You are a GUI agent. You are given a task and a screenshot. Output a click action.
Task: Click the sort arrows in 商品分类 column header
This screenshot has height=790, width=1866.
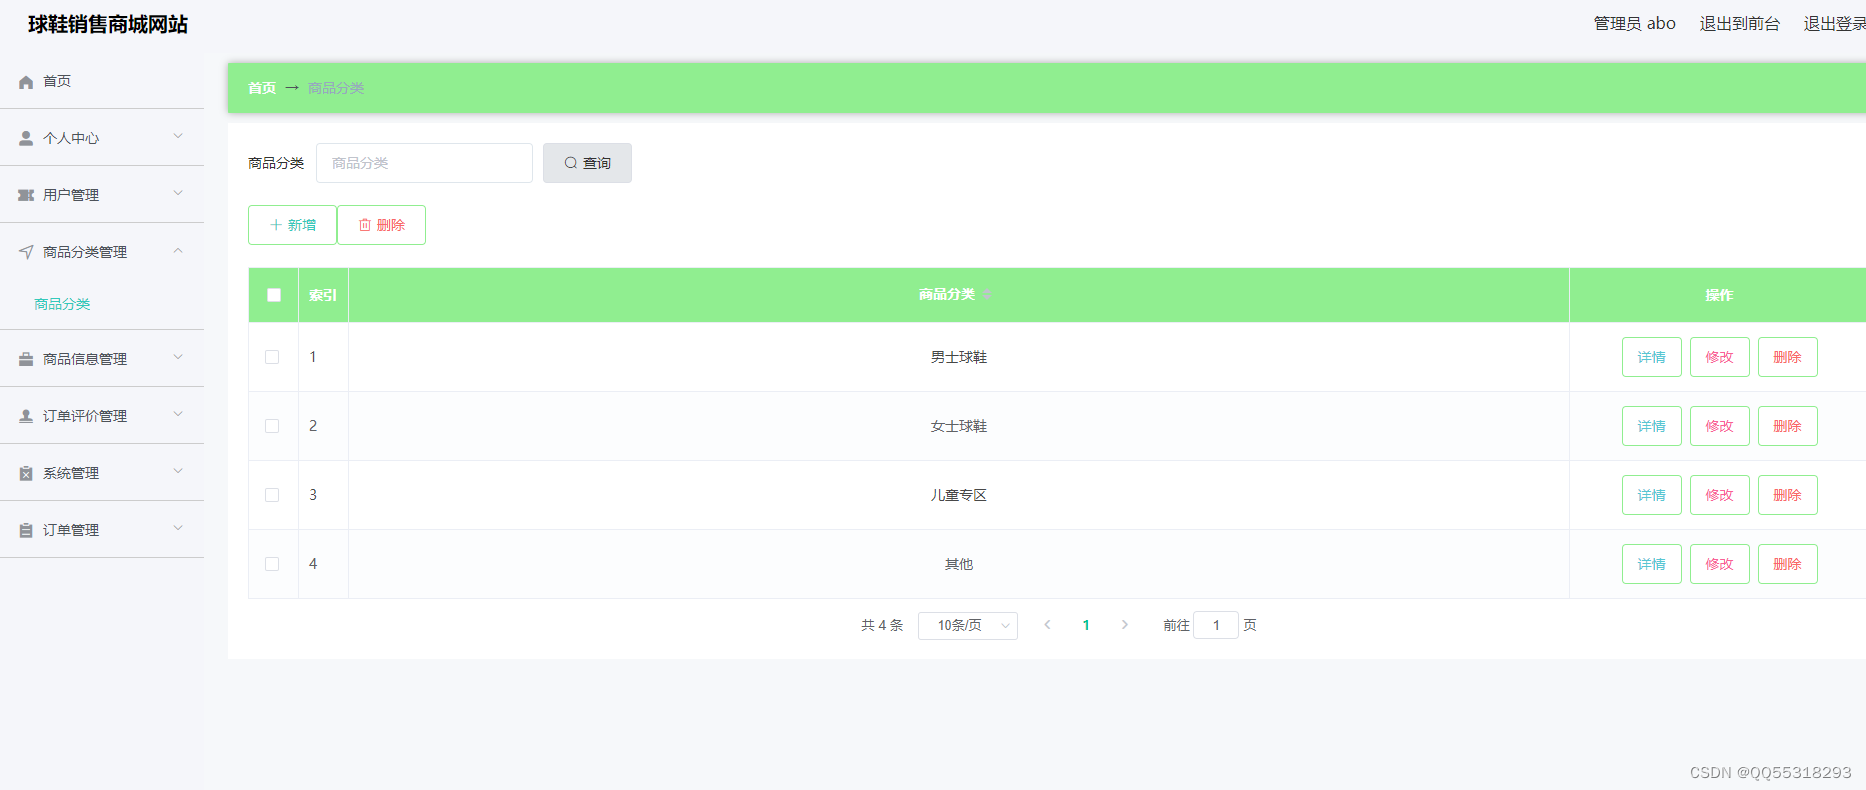coord(987,294)
